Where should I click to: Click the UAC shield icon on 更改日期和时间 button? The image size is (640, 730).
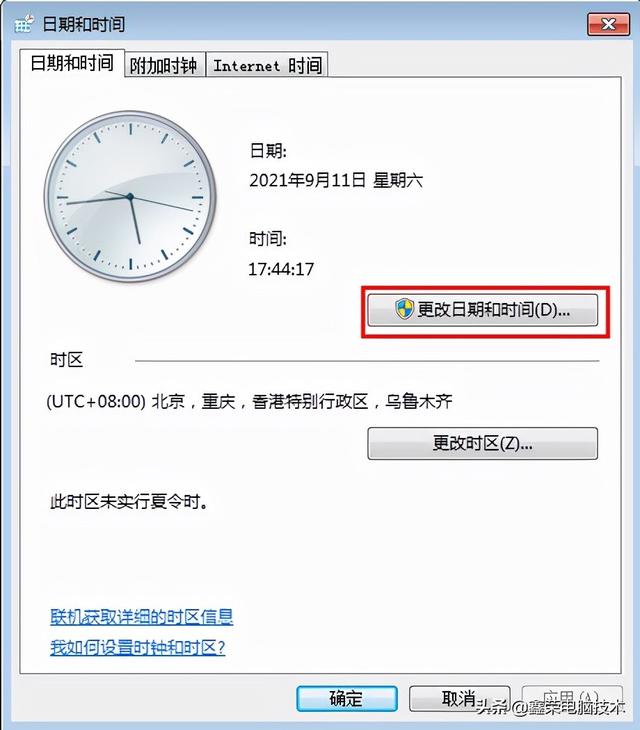(x=404, y=309)
